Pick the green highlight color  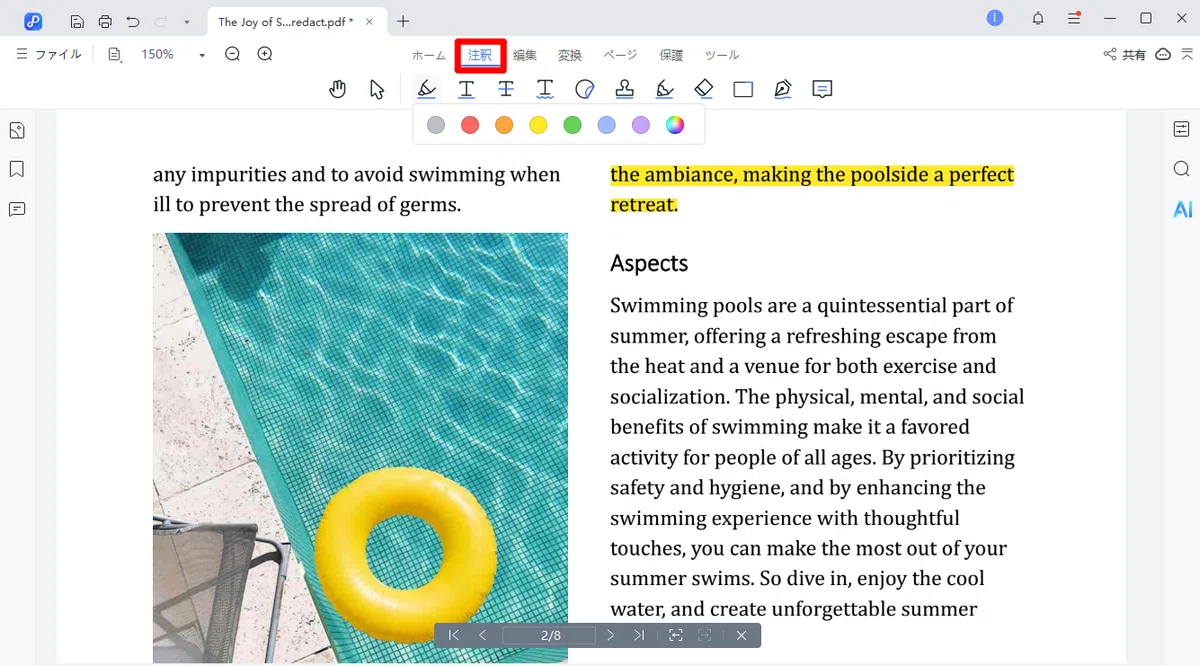click(x=572, y=125)
